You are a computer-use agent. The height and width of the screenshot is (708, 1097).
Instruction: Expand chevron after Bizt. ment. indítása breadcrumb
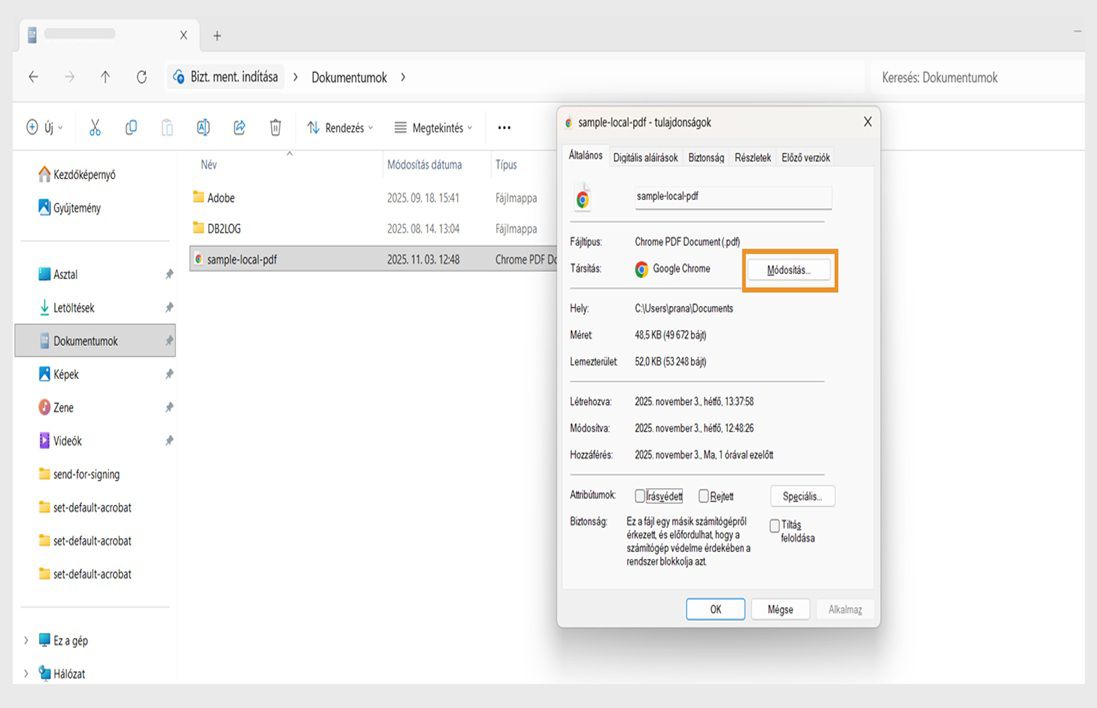click(295, 77)
